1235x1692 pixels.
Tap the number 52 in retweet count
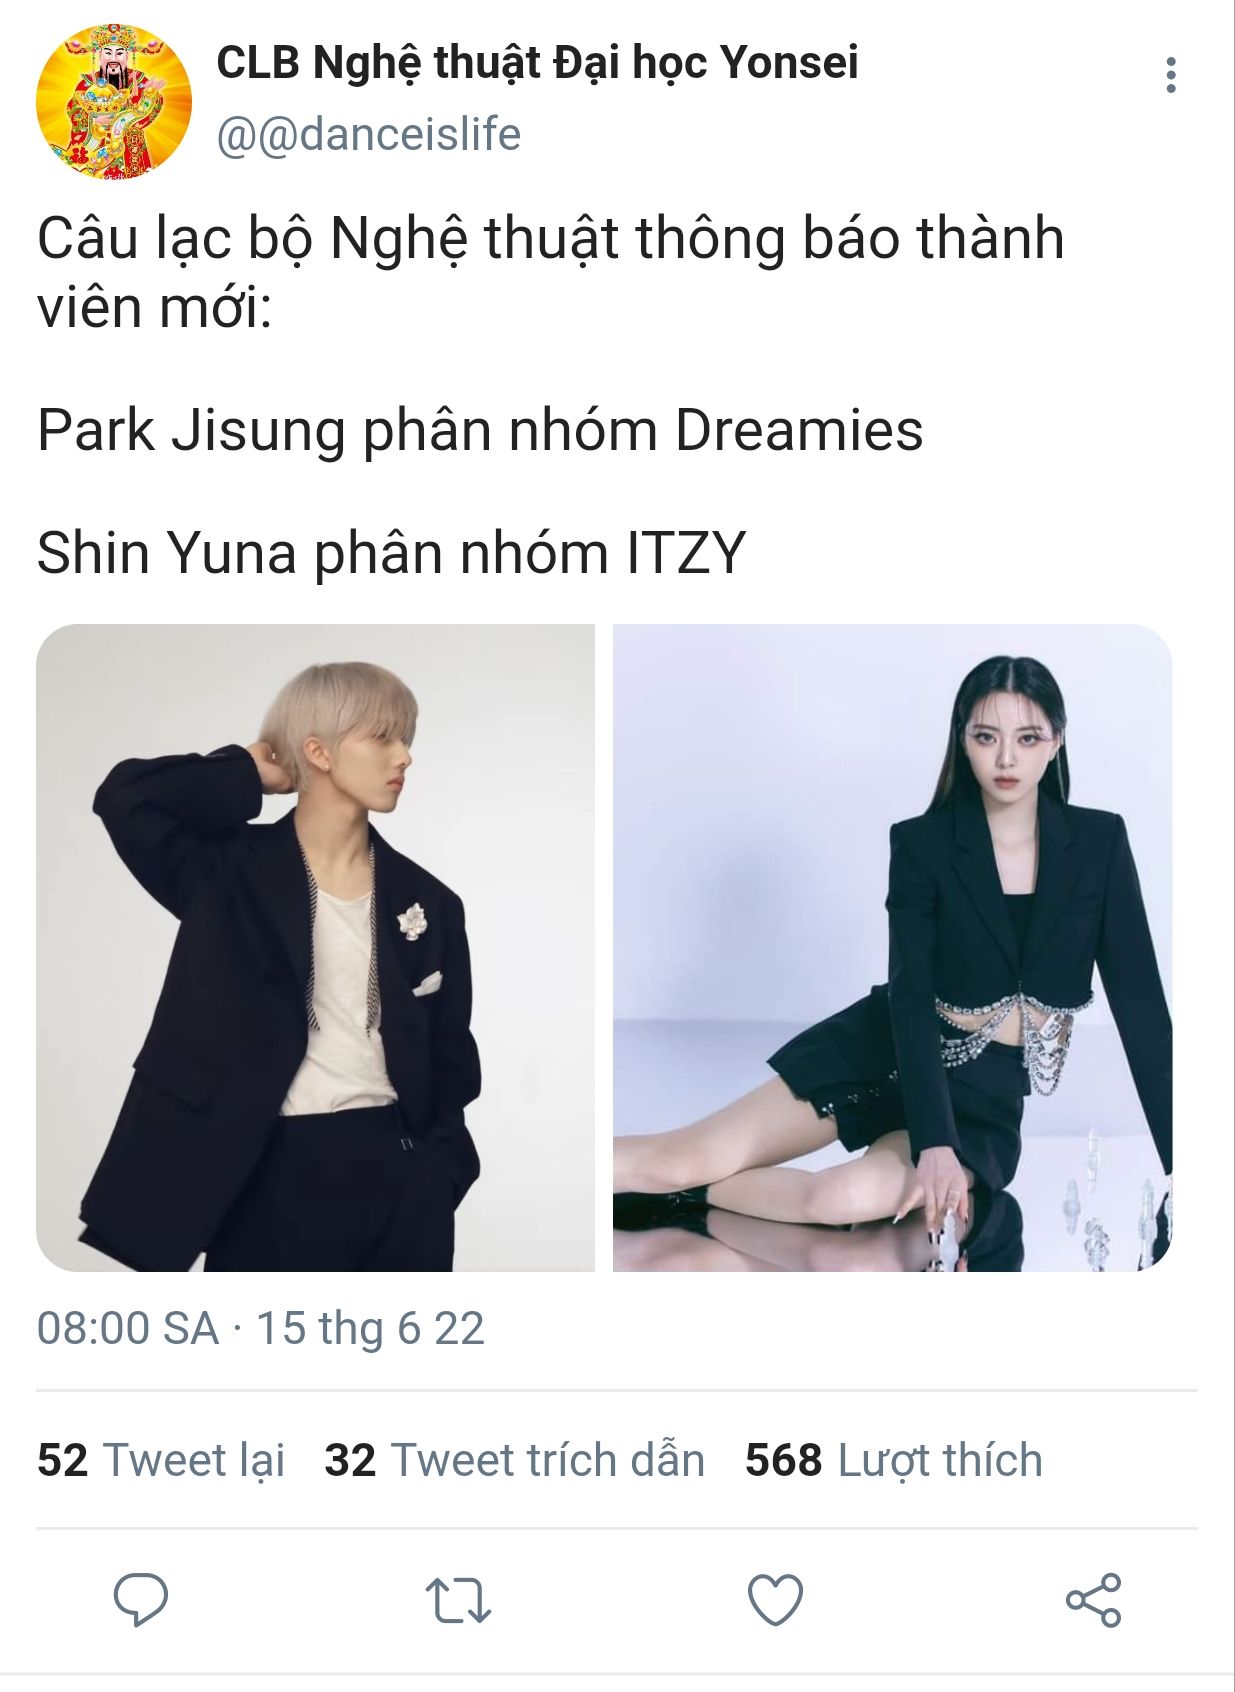pyautogui.click(x=62, y=1460)
